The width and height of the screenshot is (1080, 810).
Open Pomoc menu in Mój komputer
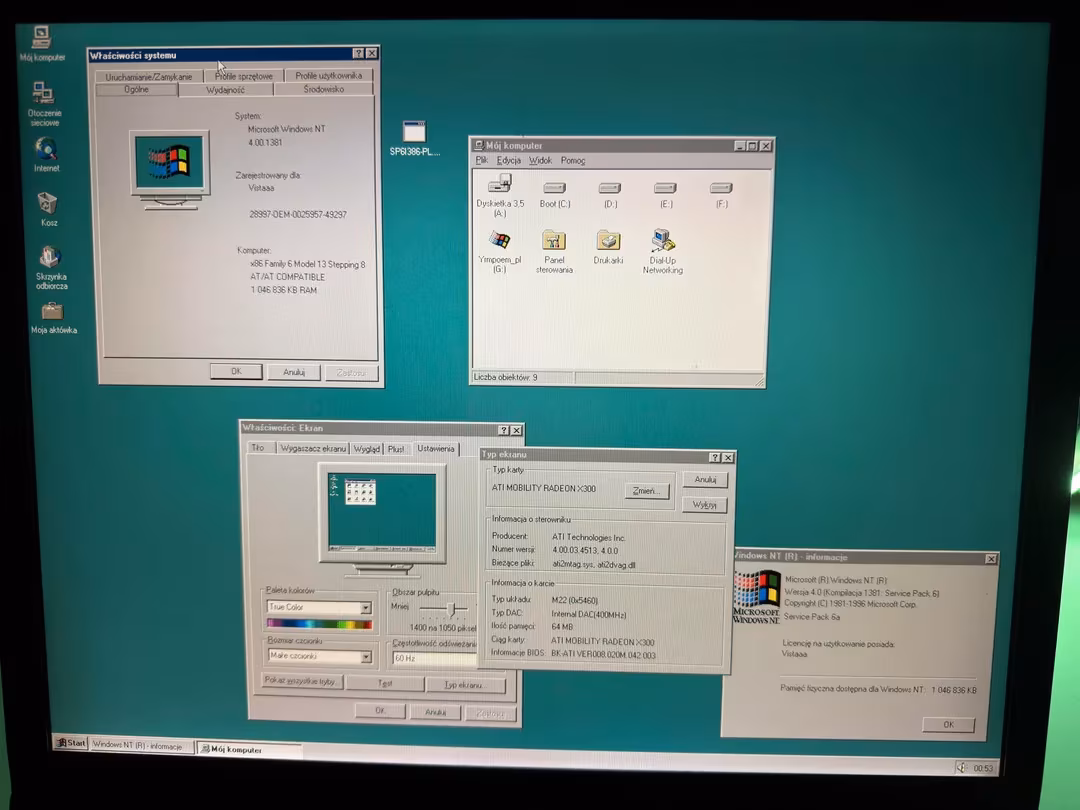pyautogui.click(x=572, y=160)
